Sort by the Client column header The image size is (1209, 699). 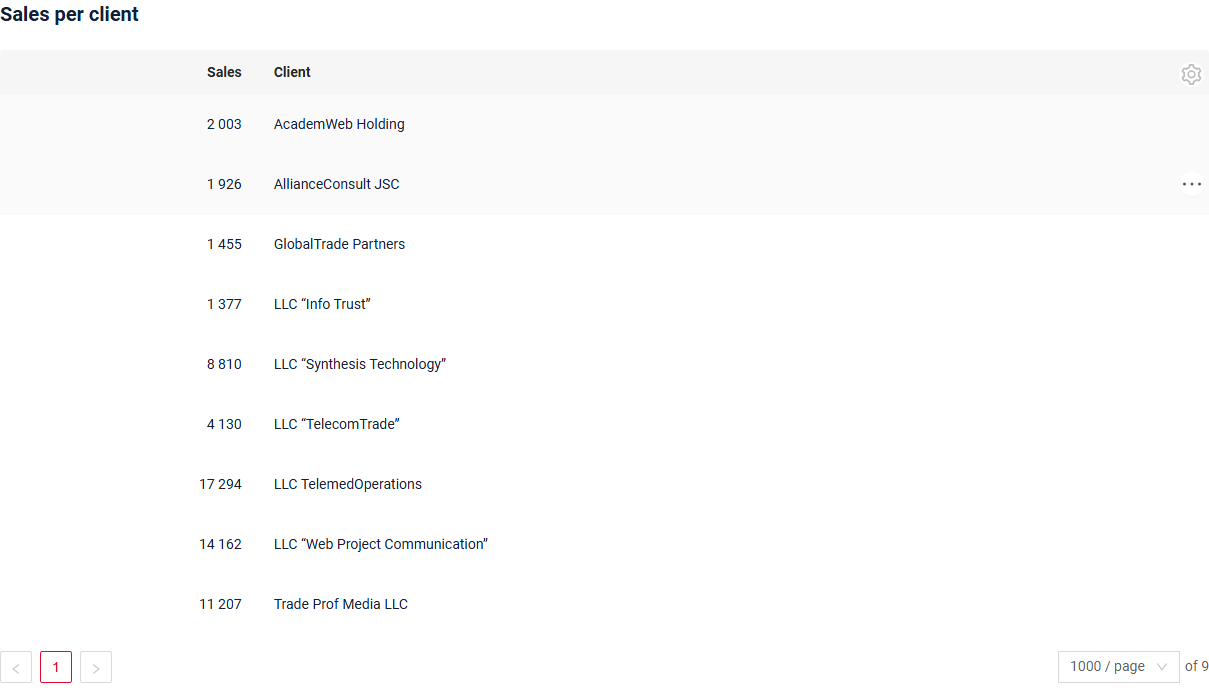click(292, 72)
